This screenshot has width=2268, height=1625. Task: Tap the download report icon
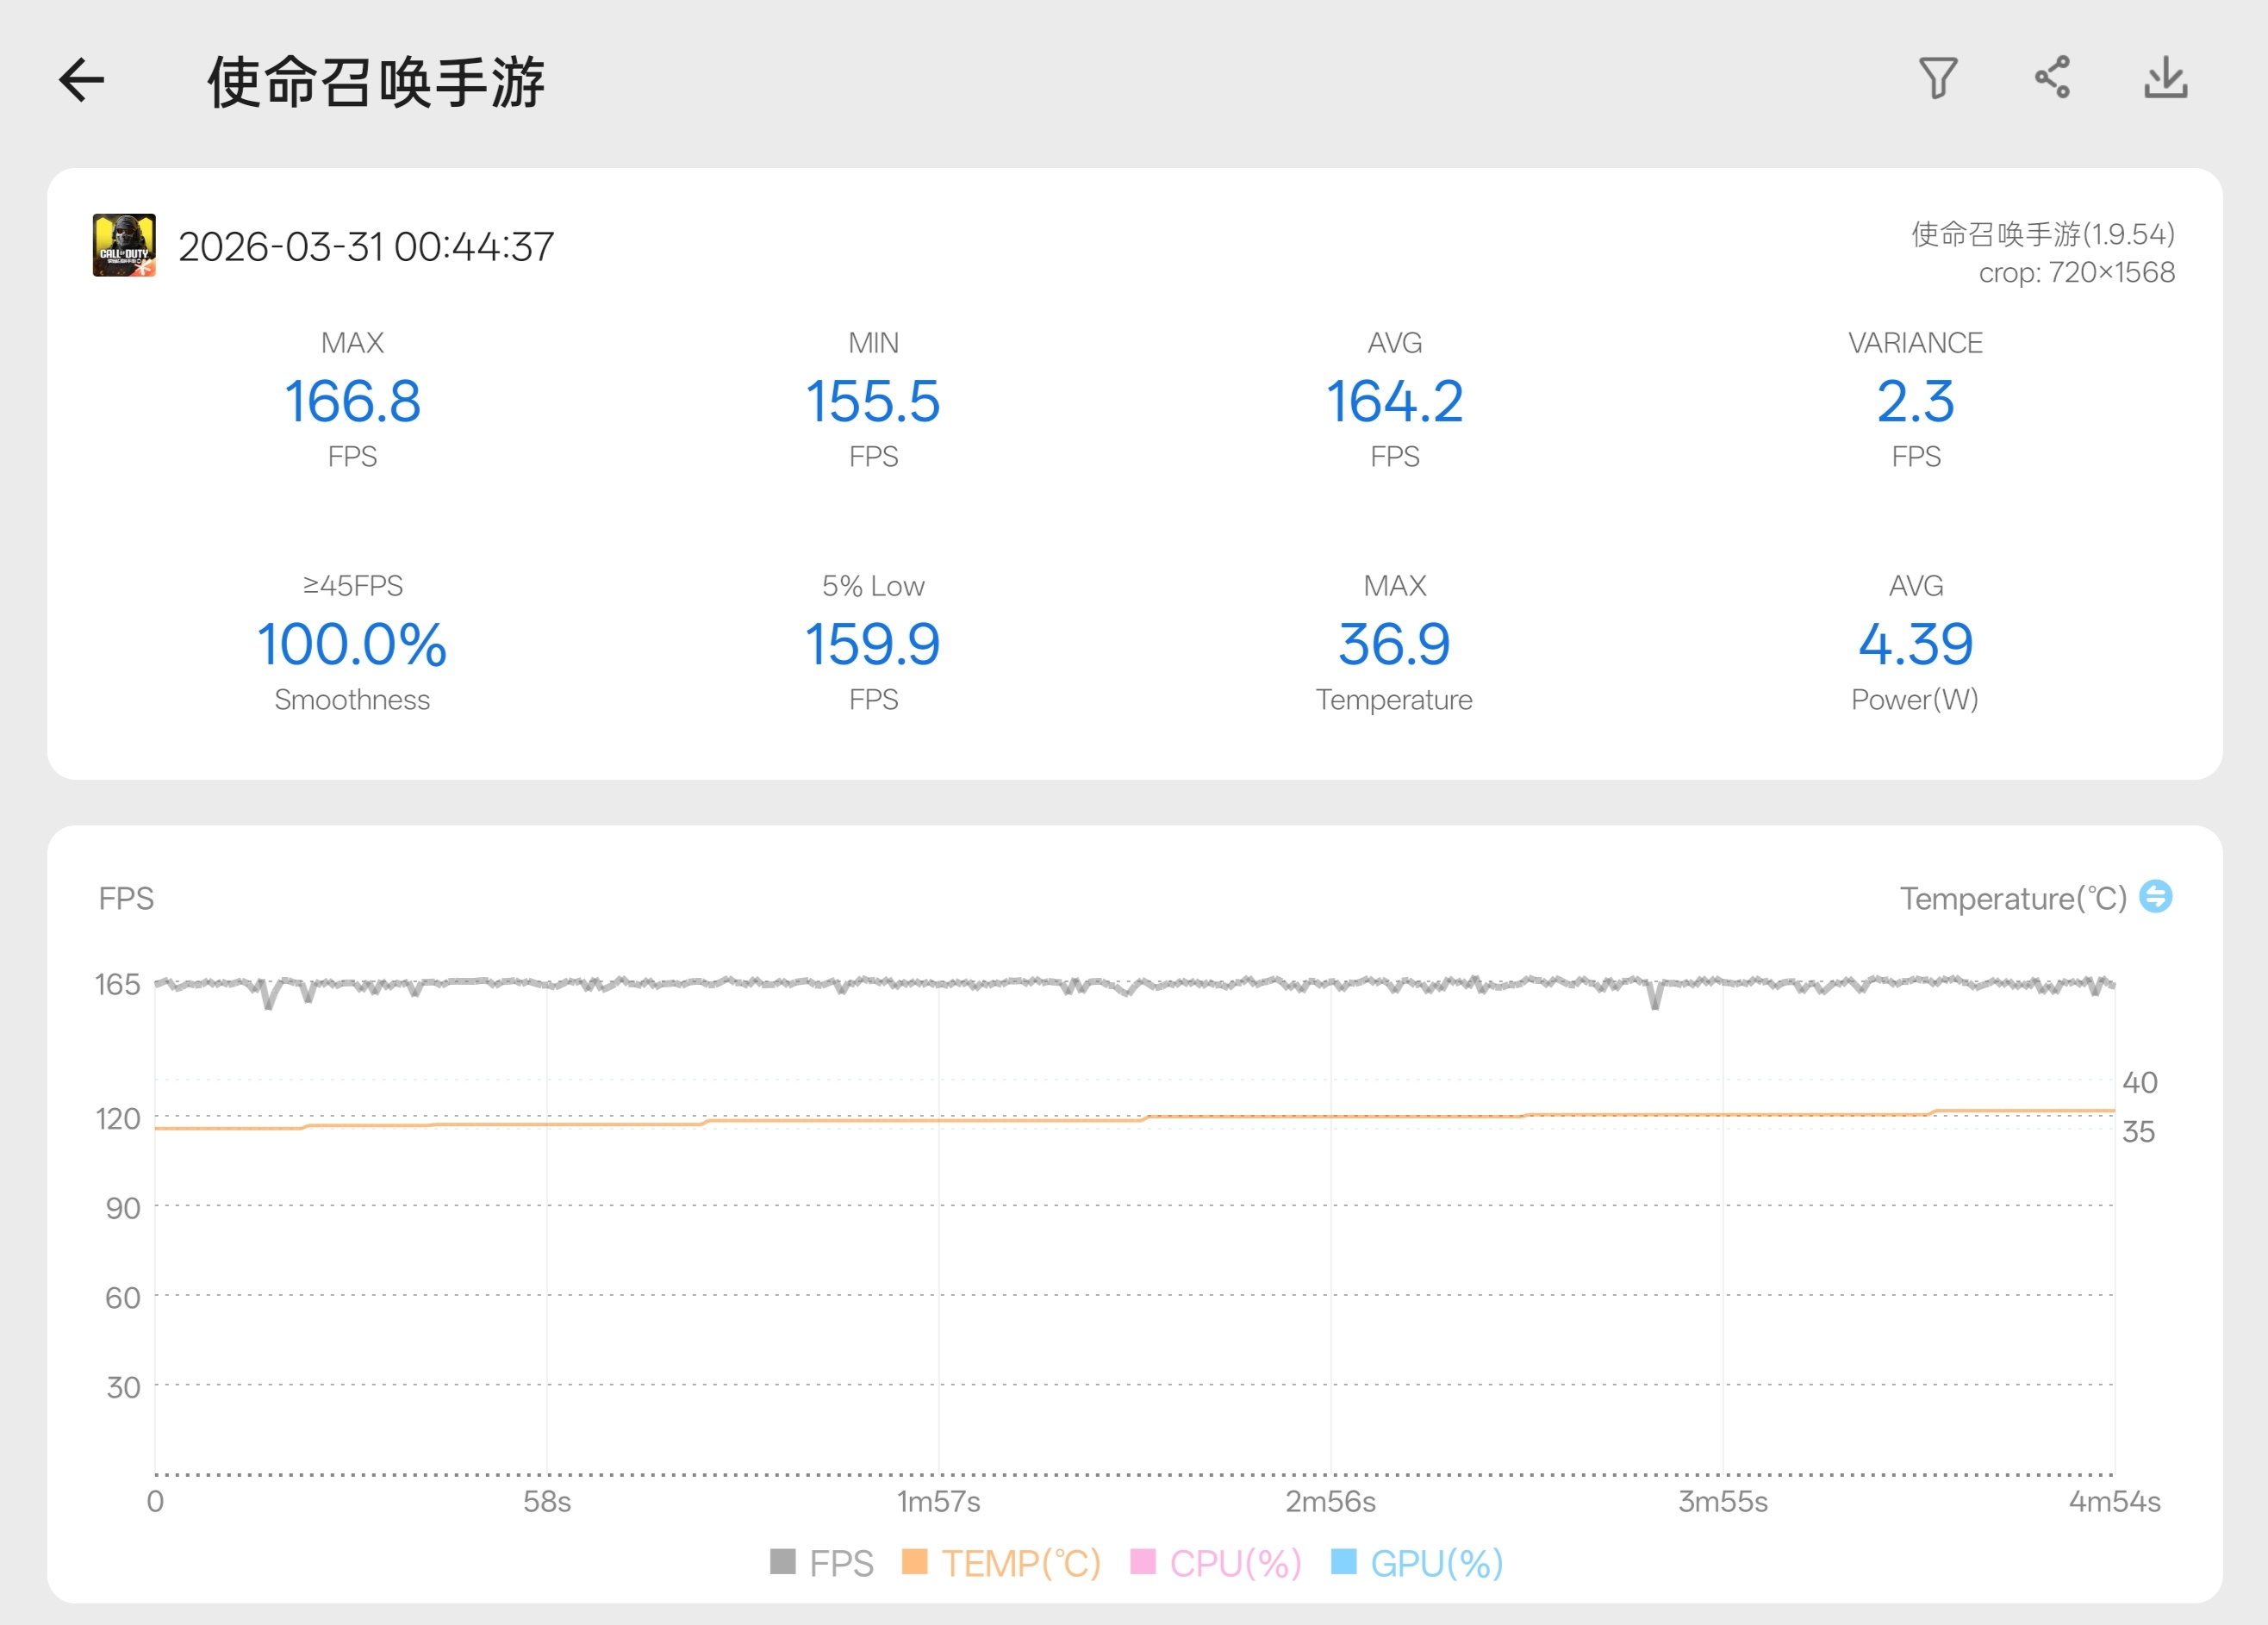(2165, 78)
